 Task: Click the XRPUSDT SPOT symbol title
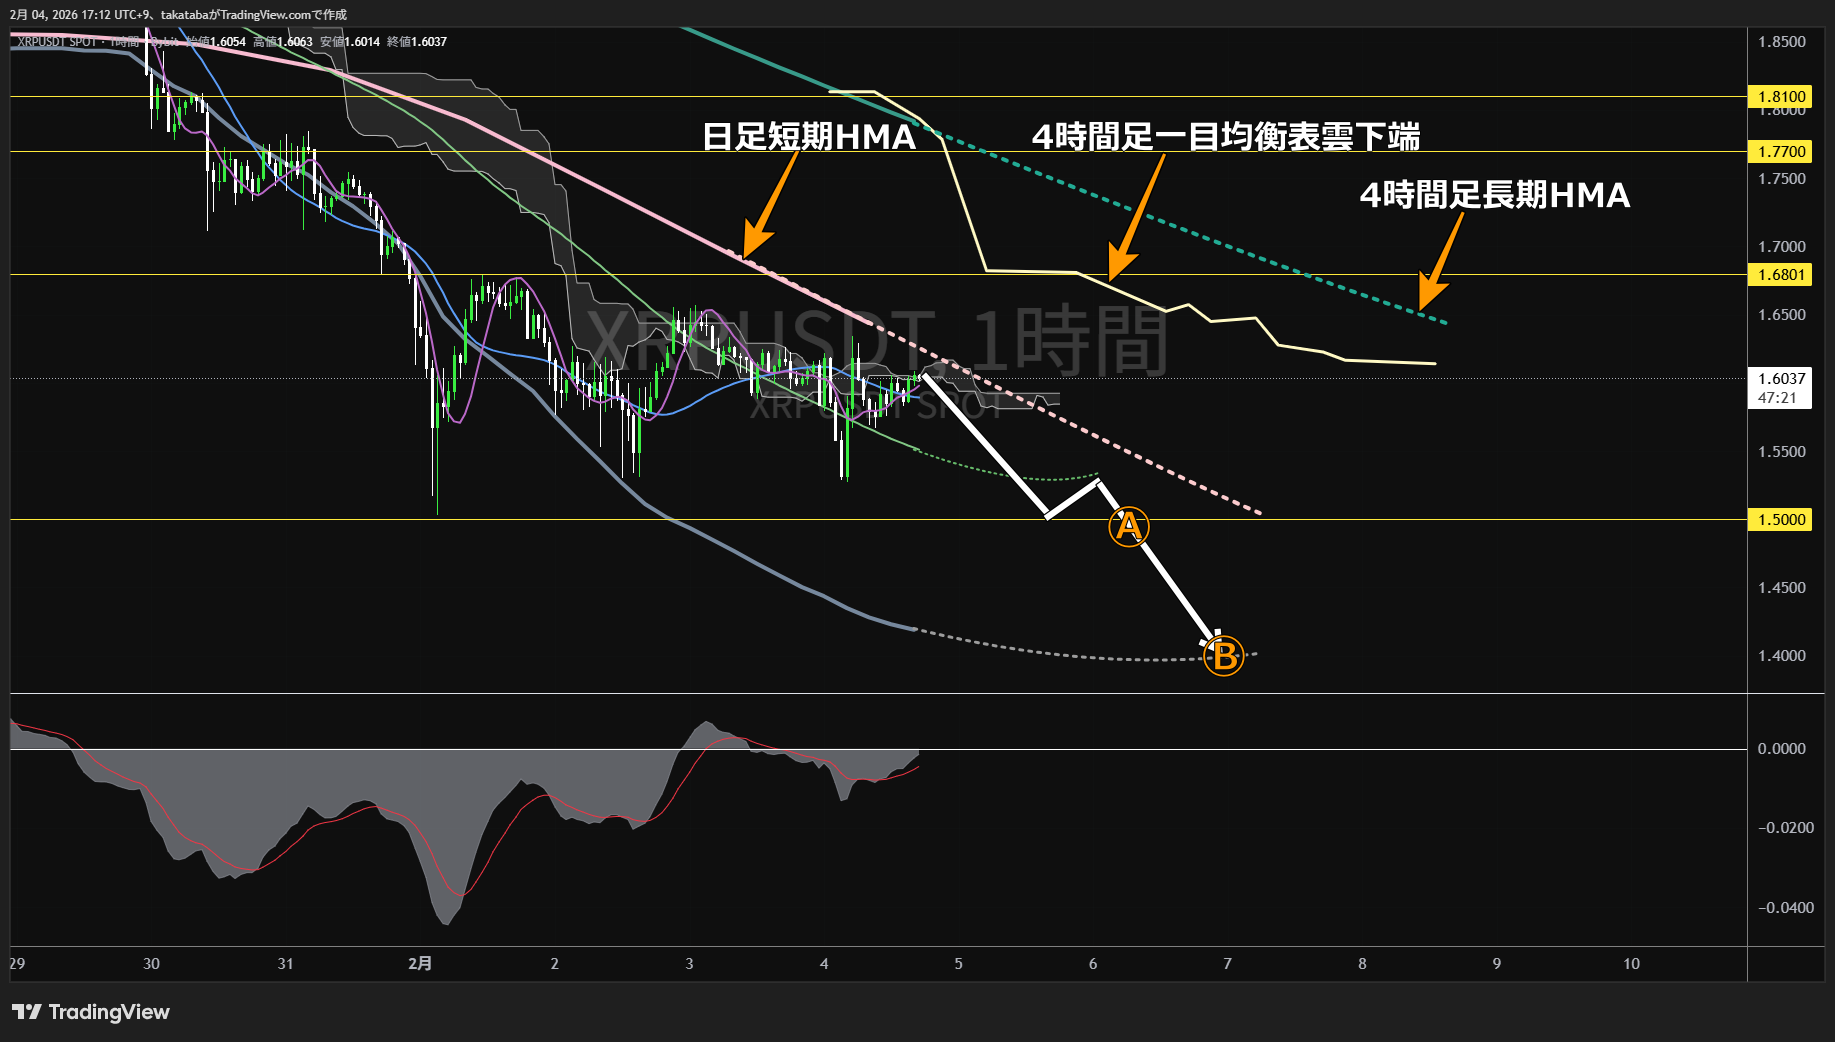(57, 42)
